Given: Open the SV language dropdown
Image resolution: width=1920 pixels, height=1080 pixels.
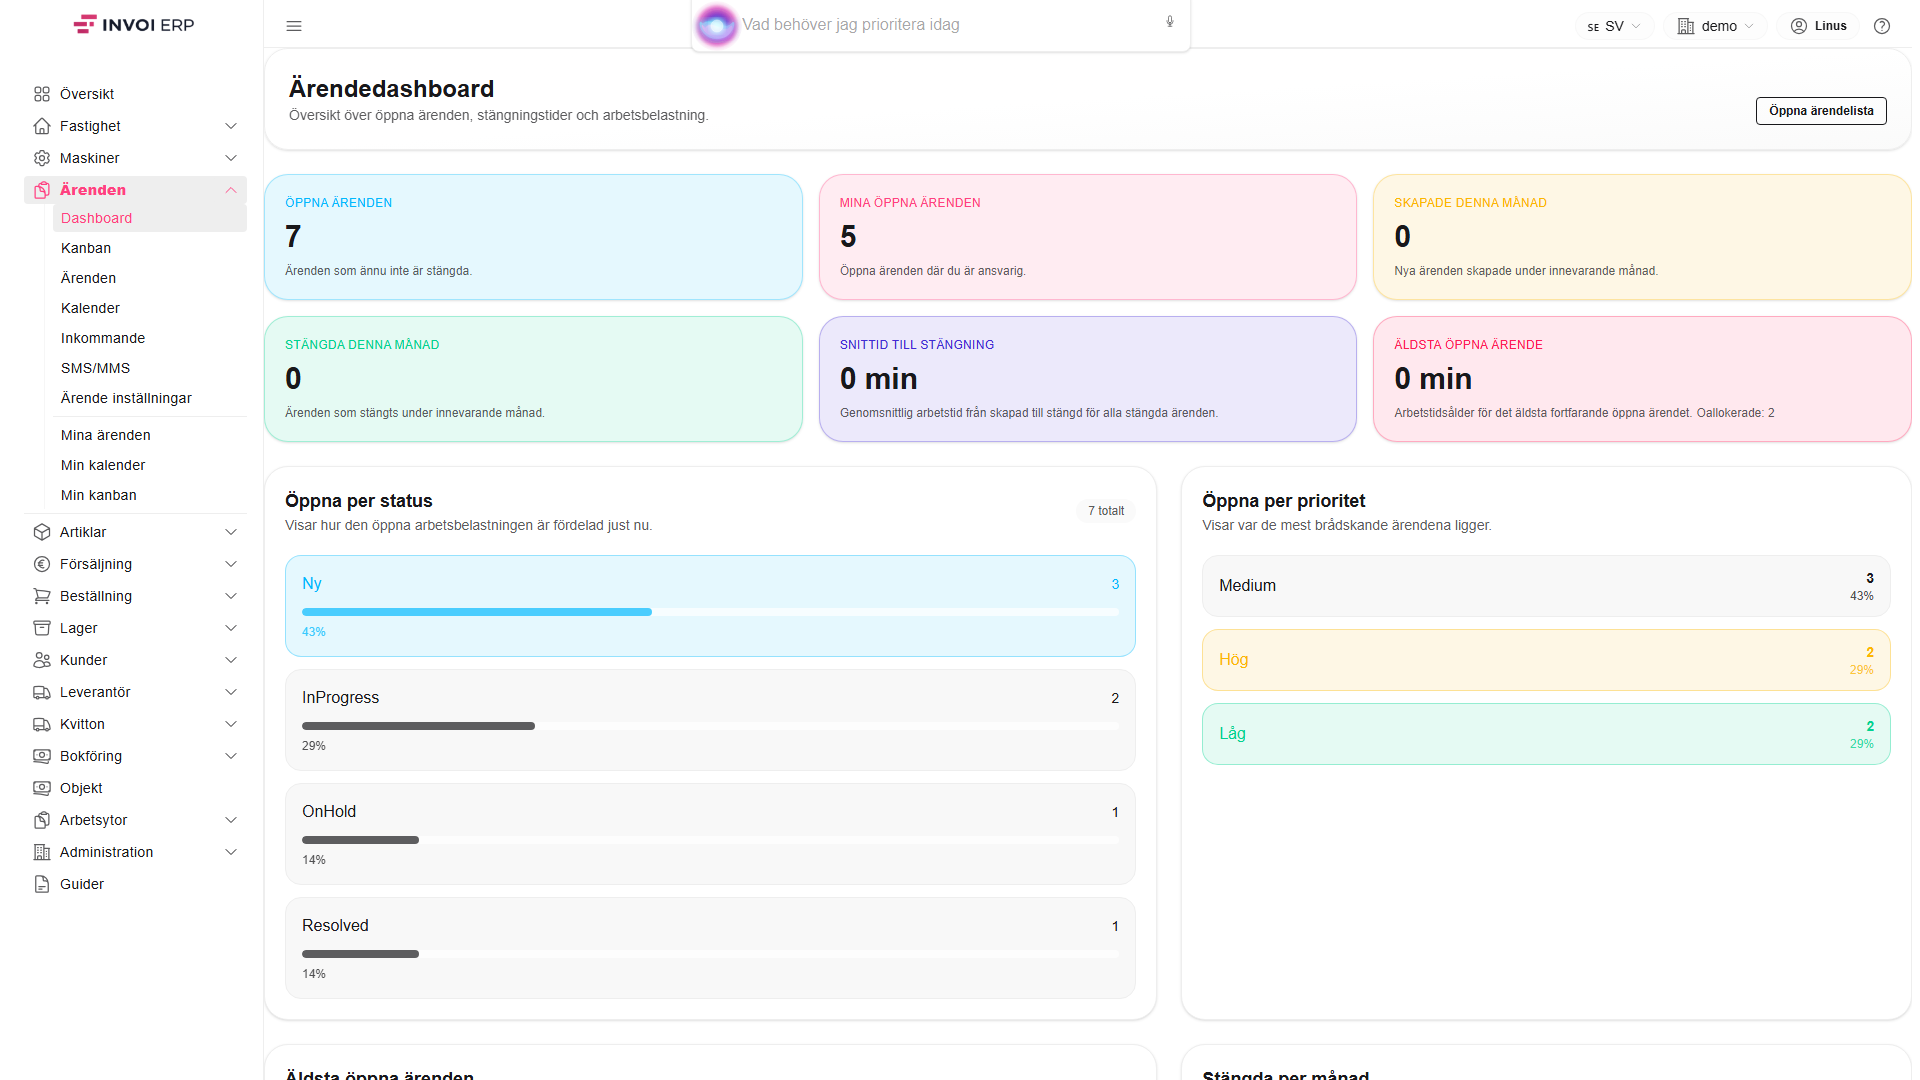Looking at the screenshot, I should (1614, 26).
